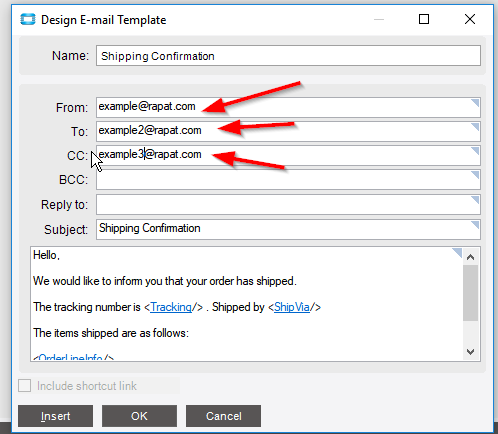This screenshot has height=434, width=498.
Task: Click 'The items shipped are as follows:' line
Action: click(x=111, y=333)
